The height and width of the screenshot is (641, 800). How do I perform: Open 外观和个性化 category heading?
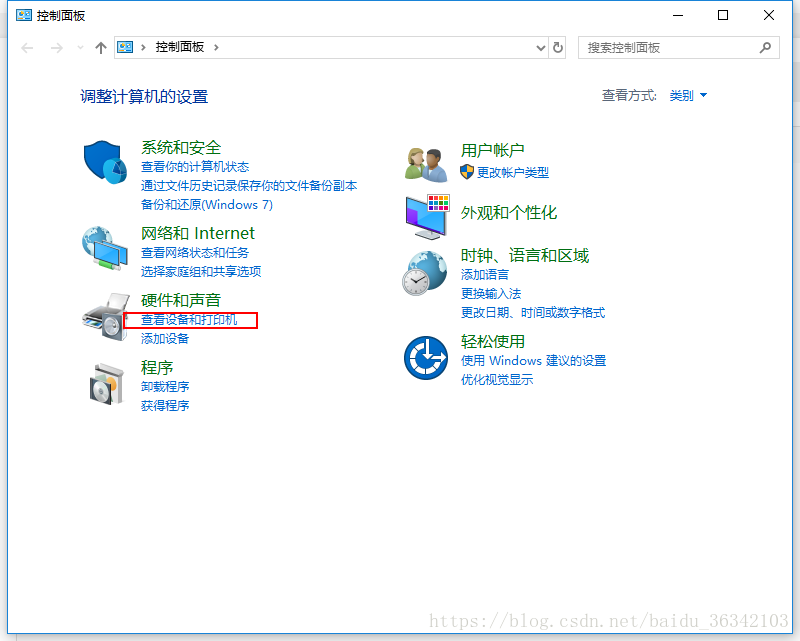pos(509,213)
